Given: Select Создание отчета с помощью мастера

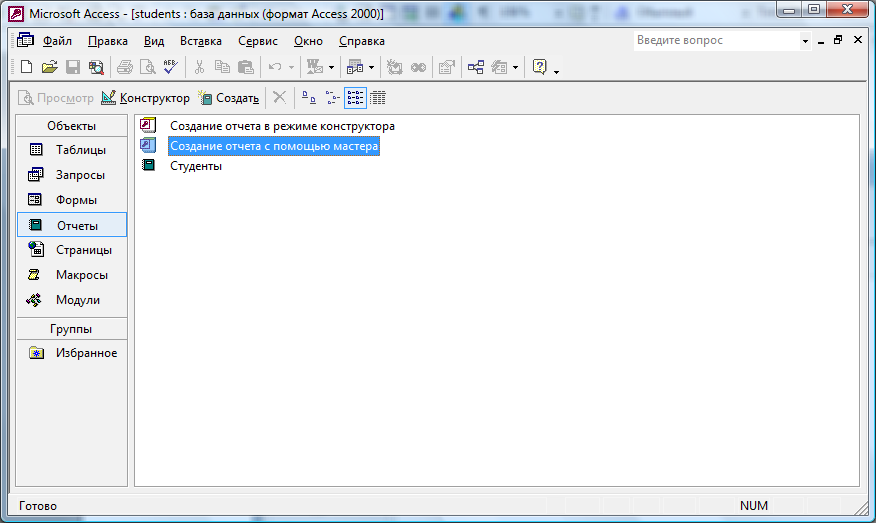Looking at the screenshot, I should coord(274,146).
